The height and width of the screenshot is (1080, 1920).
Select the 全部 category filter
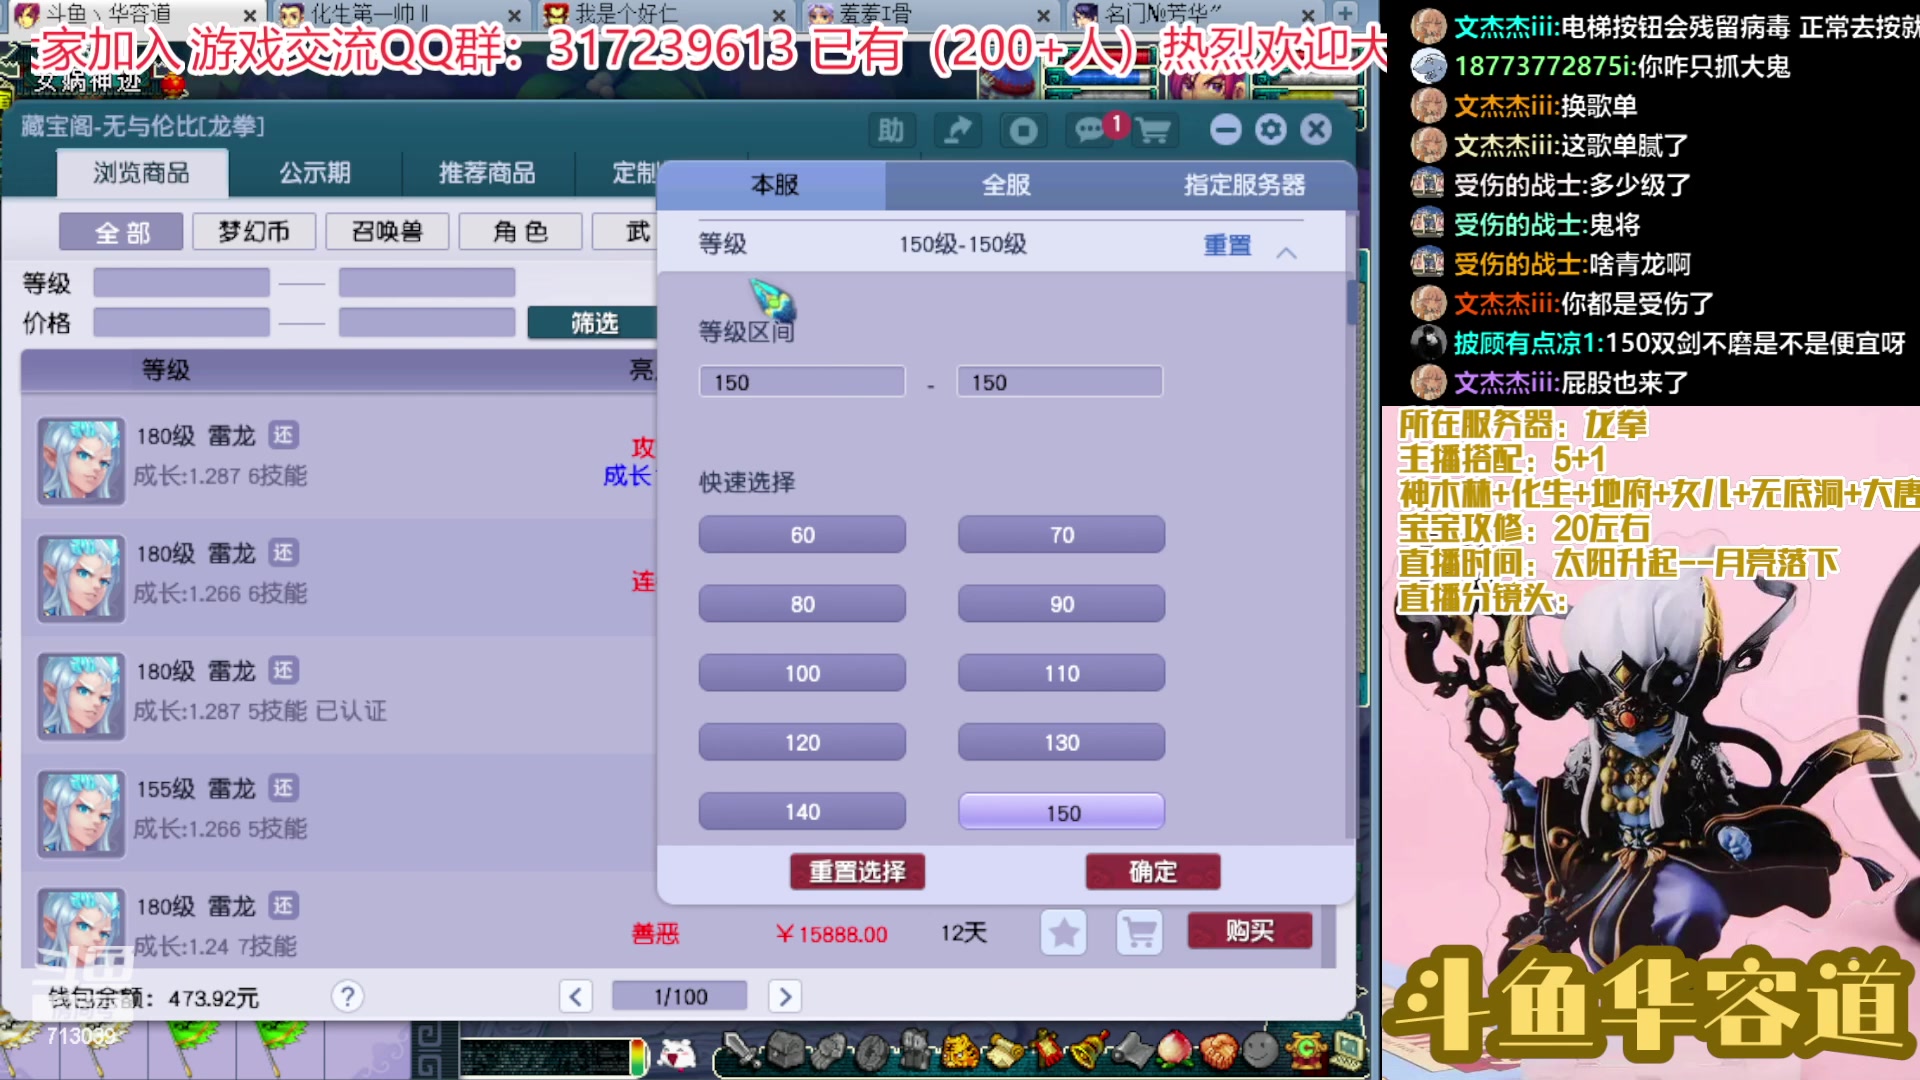121,232
